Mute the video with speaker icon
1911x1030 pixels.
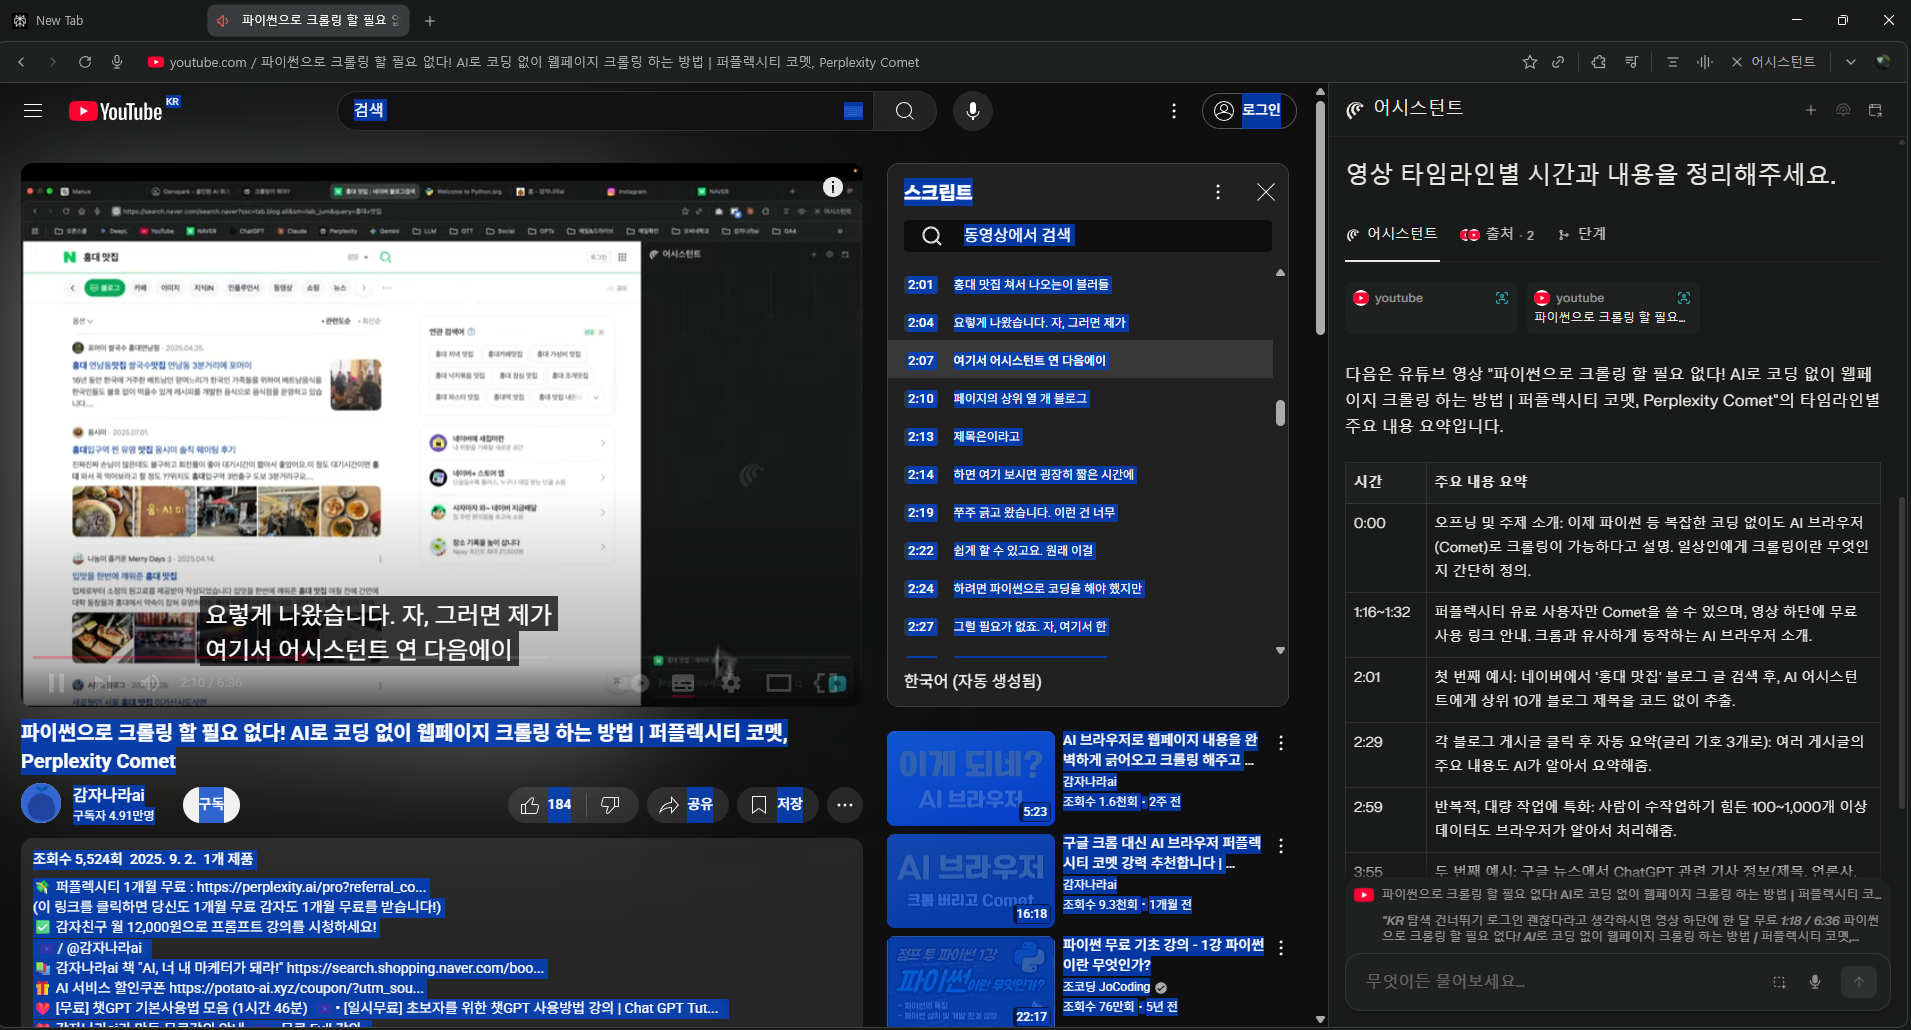point(150,683)
